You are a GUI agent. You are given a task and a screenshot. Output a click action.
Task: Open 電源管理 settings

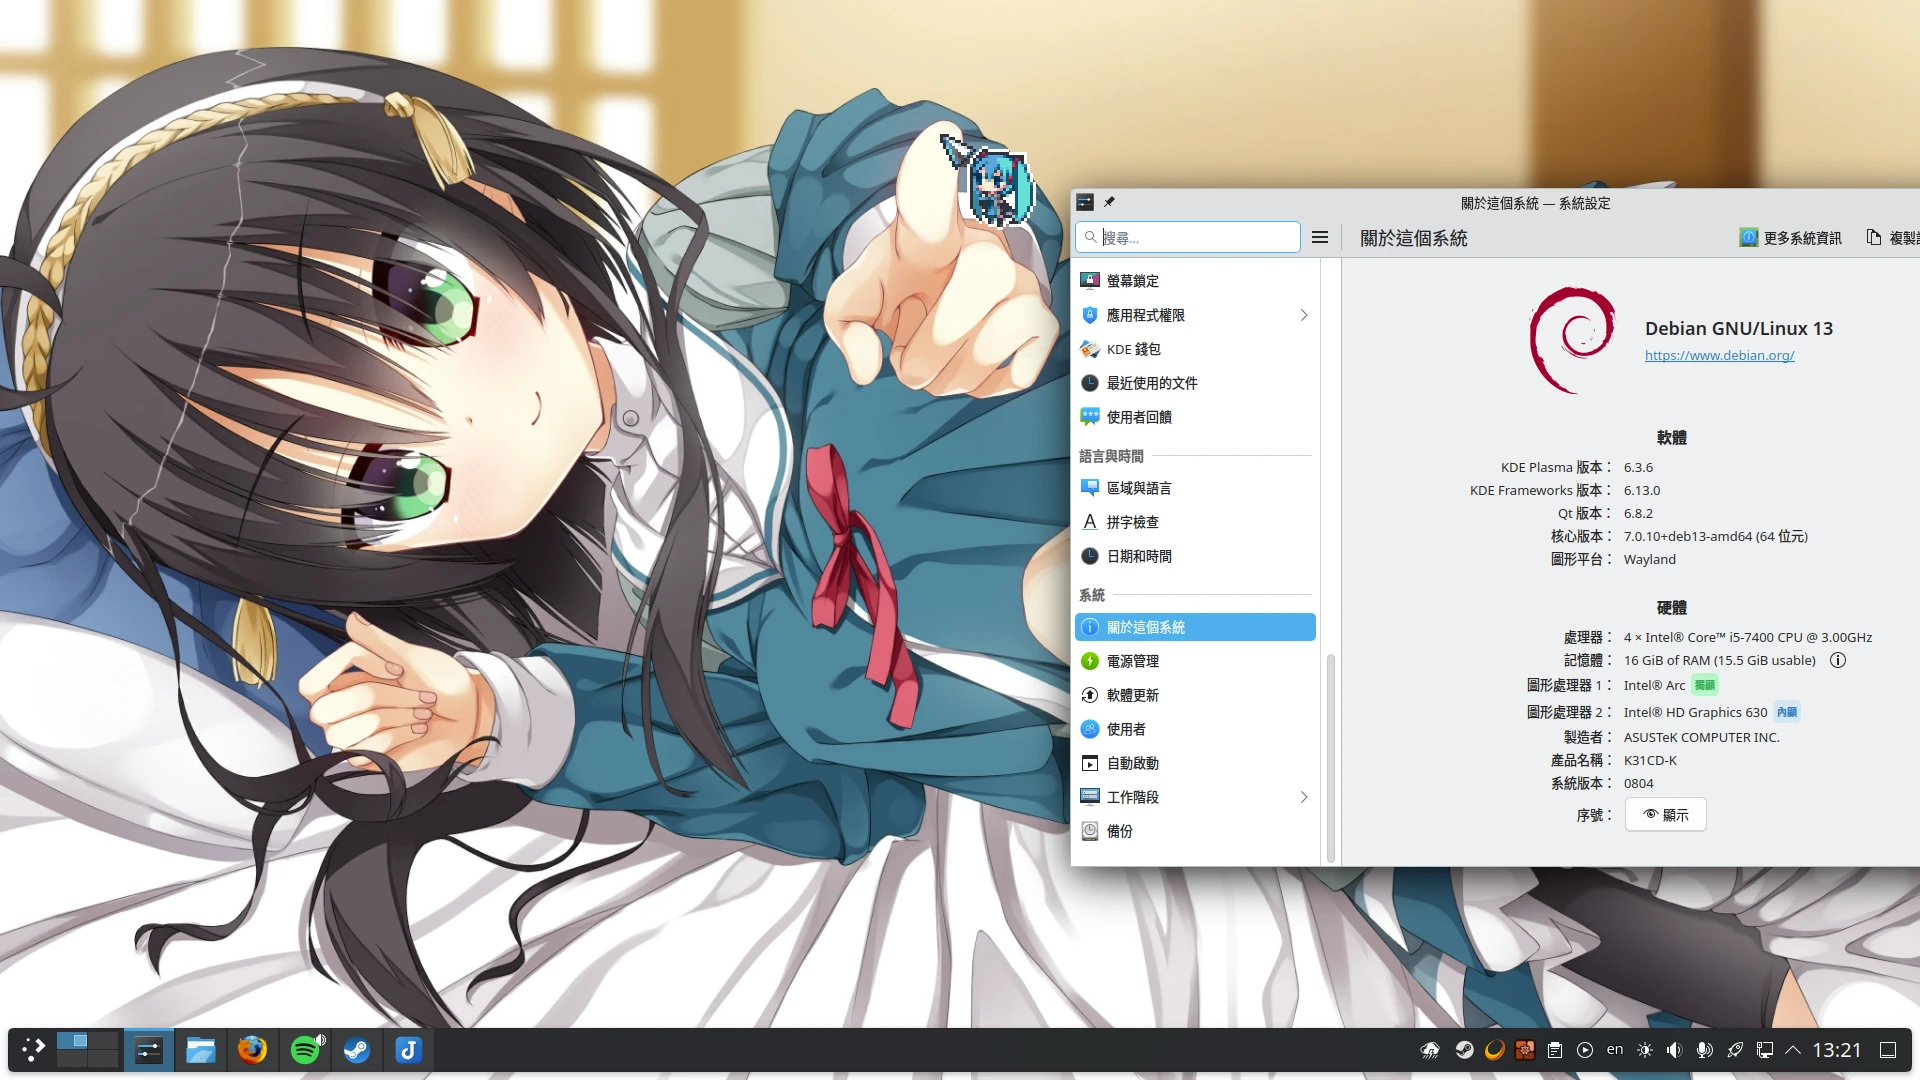(1195, 661)
